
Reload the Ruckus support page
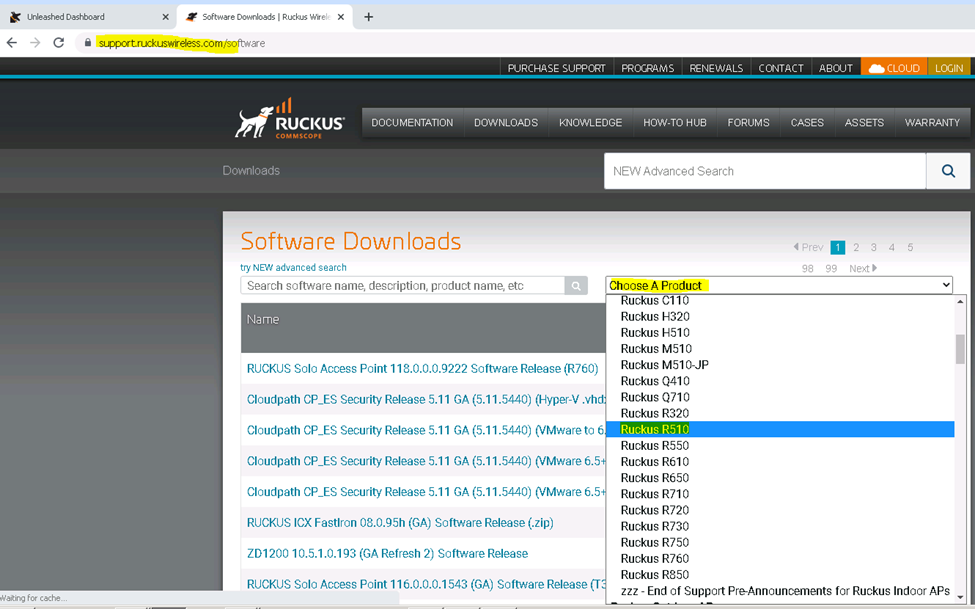coord(58,43)
